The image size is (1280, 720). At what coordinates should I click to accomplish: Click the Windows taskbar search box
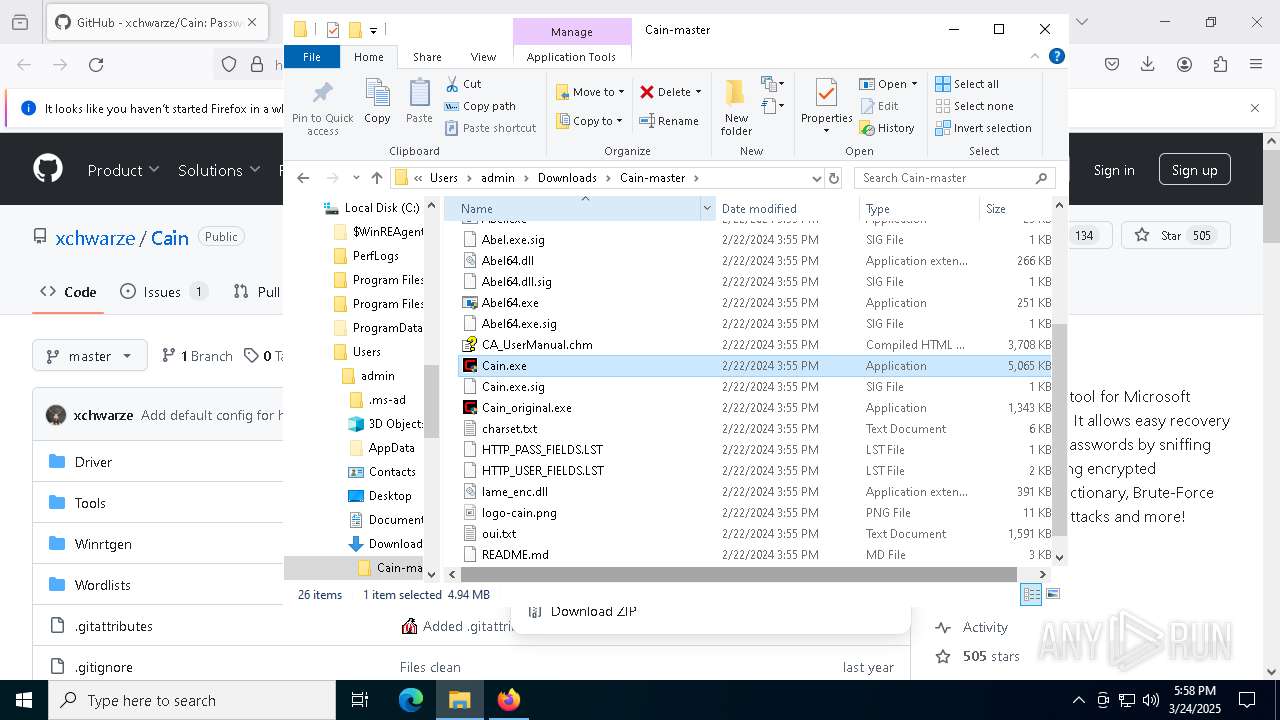click(x=192, y=700)
